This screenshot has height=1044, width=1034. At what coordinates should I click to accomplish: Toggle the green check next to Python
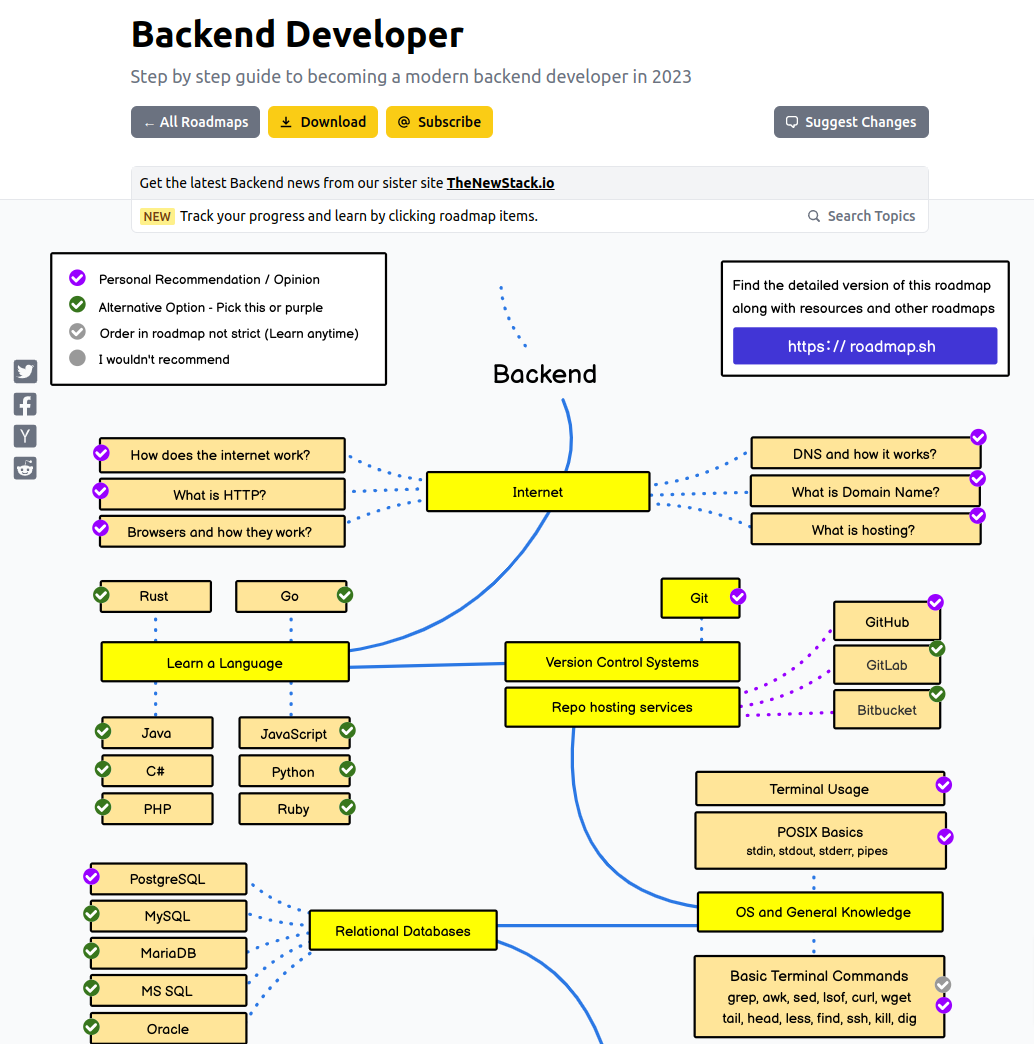(347, 770)
